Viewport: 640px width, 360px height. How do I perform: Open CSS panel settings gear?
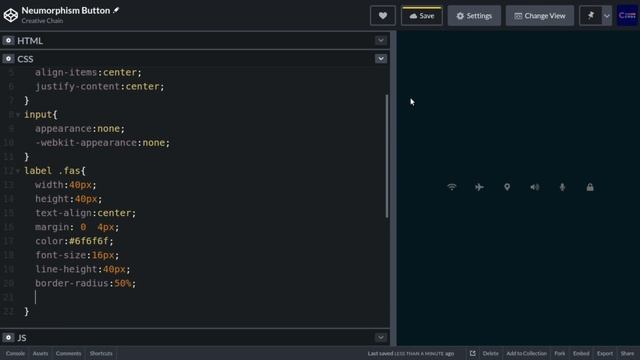coord(8,59)
